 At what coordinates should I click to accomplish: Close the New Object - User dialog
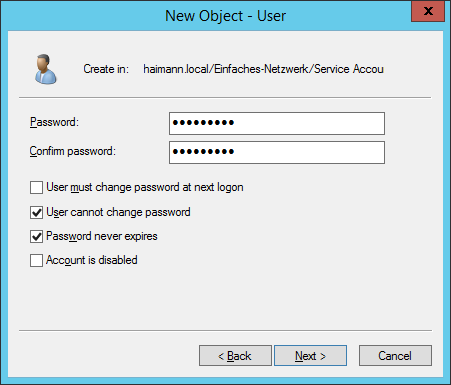pyautogui.click(x=428, y=11)
